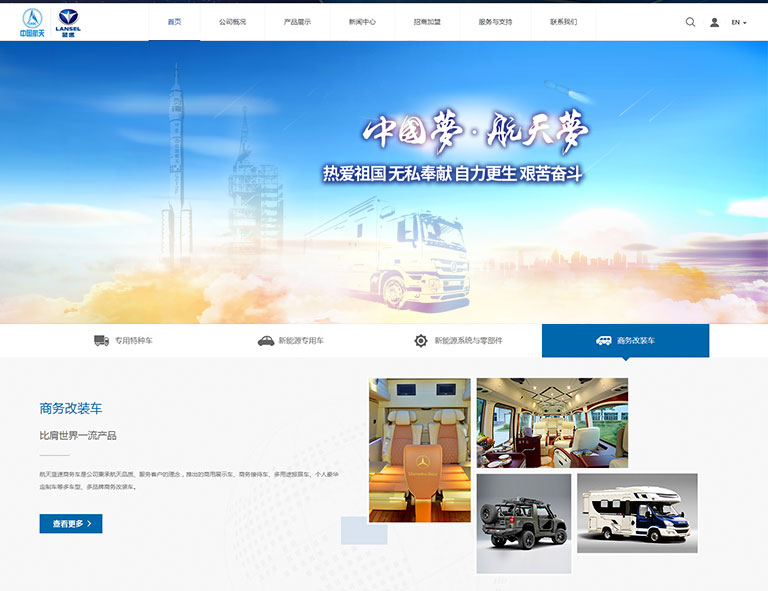Go to 产品展示 in navigation
The height and width of the screenshot is (591, 768).
(x=297, y=22)
